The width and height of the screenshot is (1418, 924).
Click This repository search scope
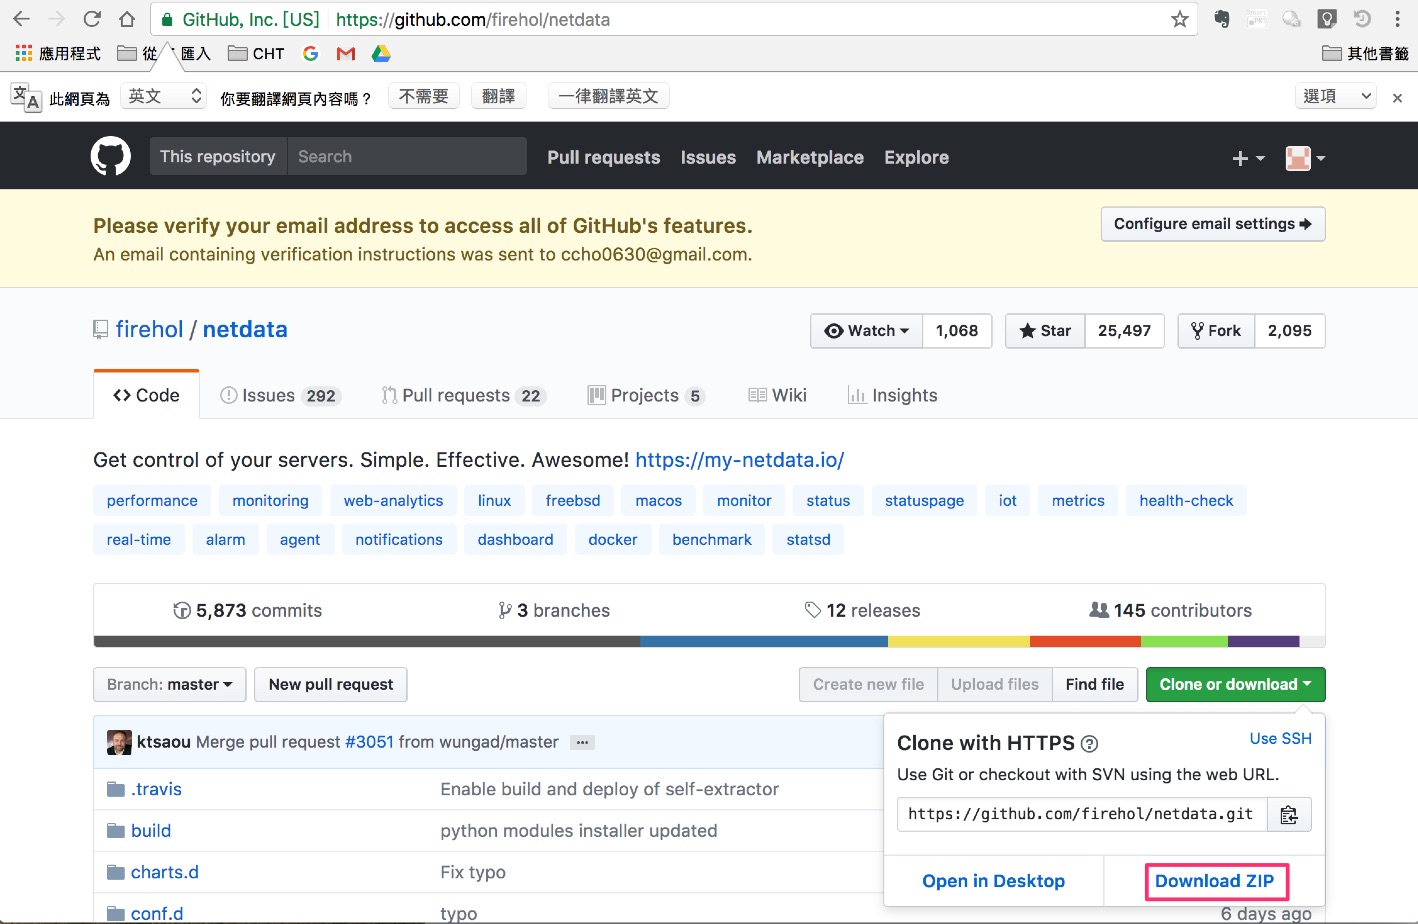[x=218, y=157]
